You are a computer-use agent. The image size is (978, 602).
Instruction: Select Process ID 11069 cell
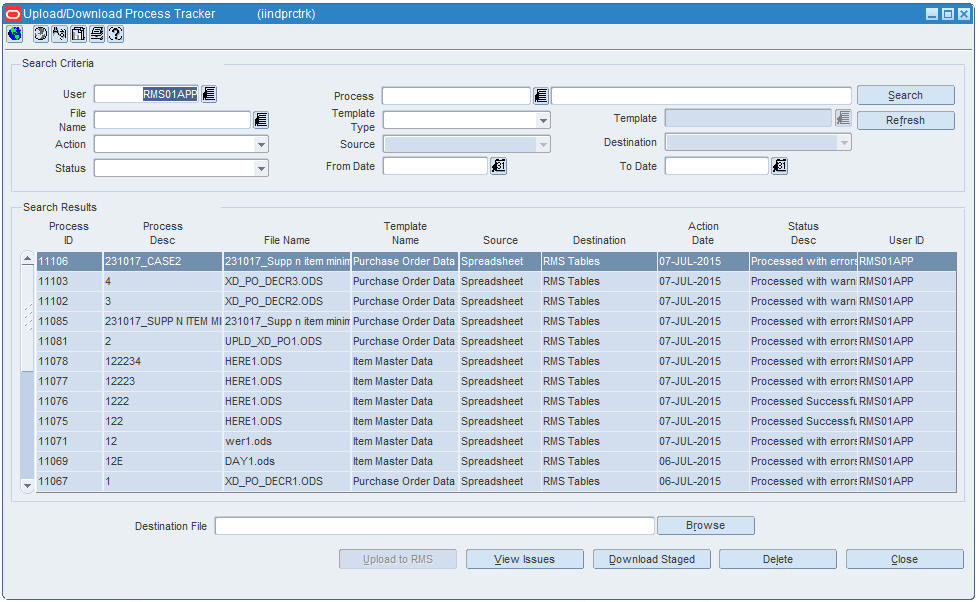(69, 461)
